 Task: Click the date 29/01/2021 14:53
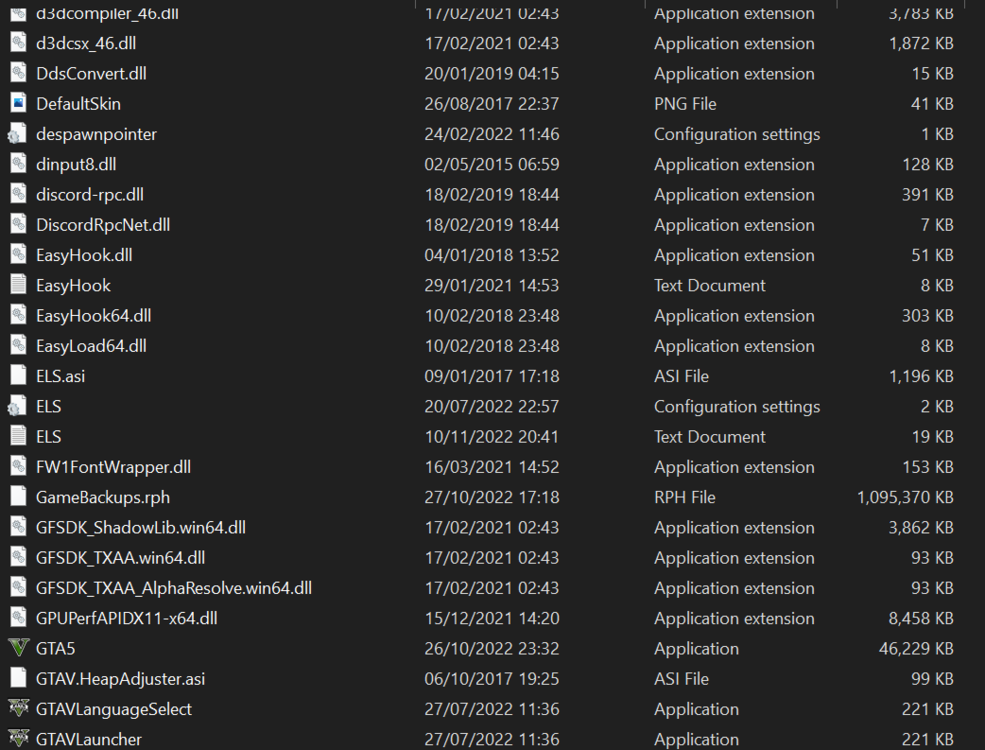pos(492,285)
